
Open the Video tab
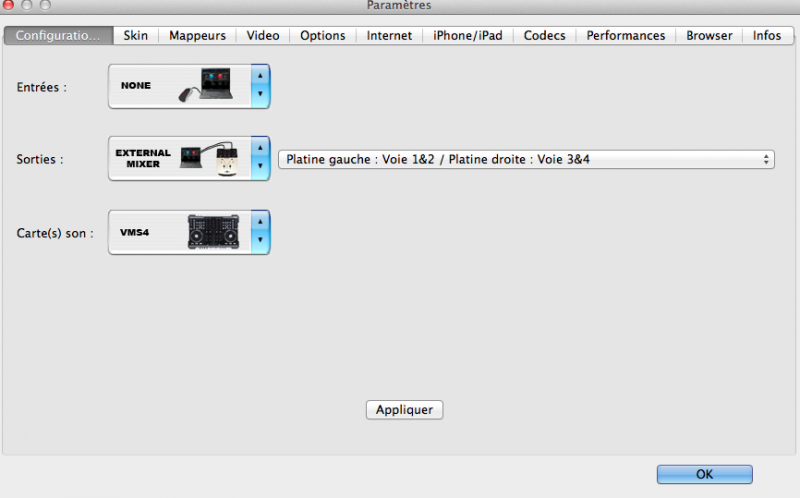click(x=263, y=36)
